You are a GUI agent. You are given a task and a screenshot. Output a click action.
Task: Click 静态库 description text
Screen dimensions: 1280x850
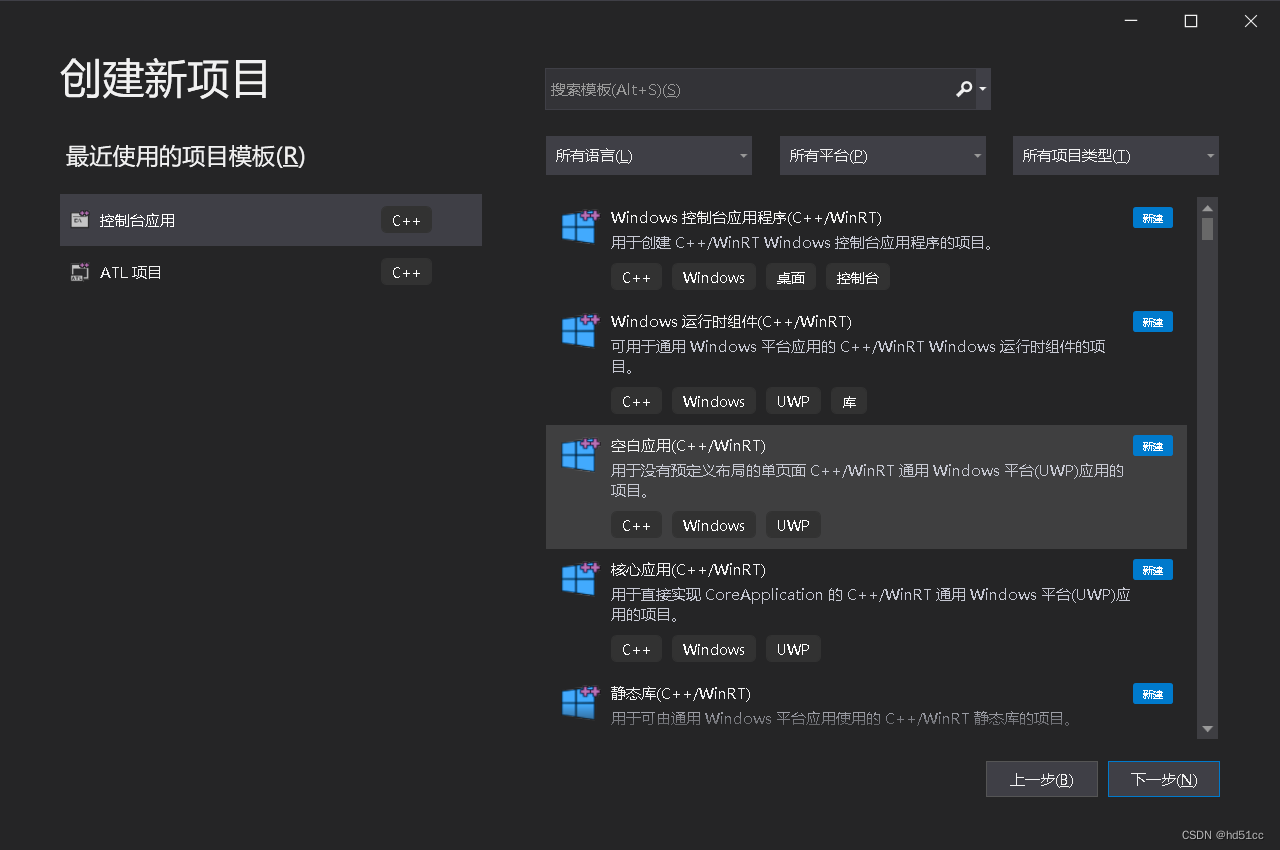(842, 718)
